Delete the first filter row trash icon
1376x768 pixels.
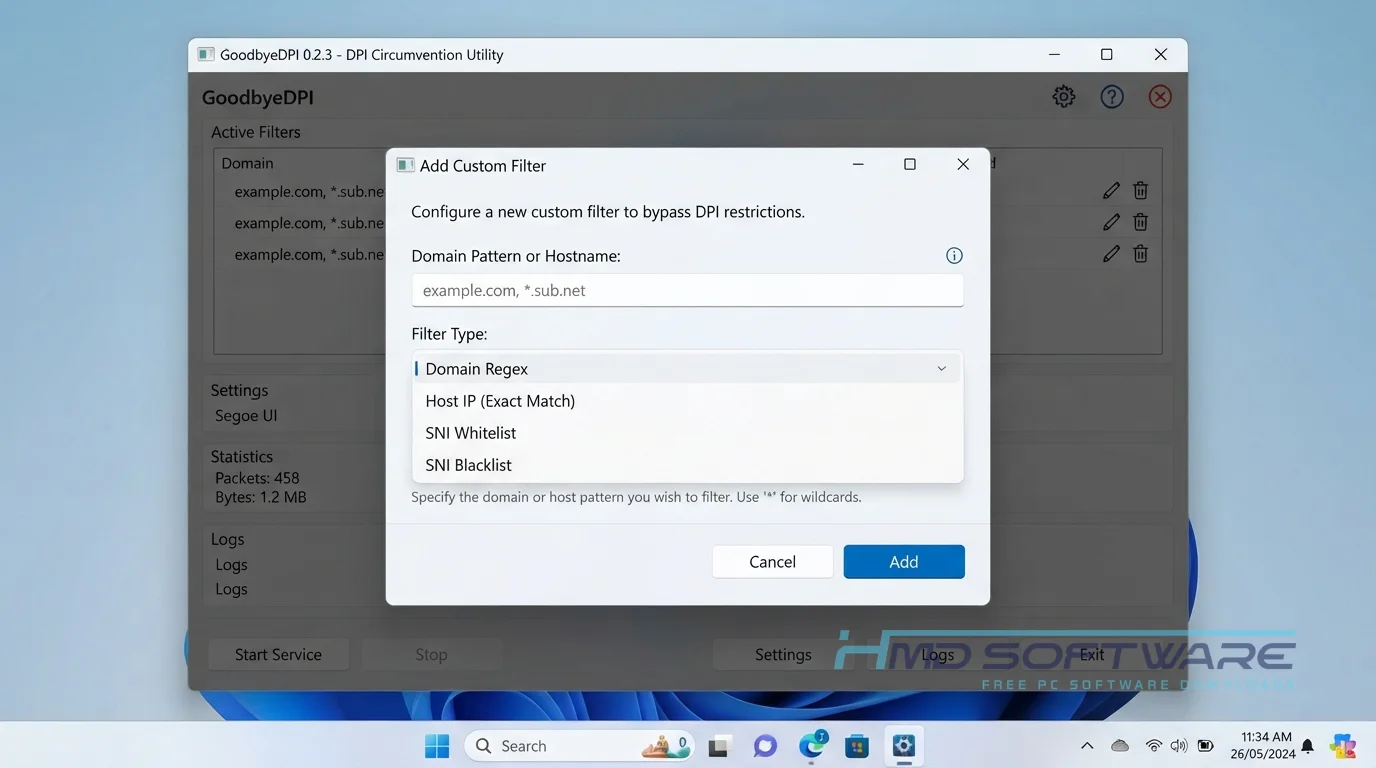[1140, 190]
